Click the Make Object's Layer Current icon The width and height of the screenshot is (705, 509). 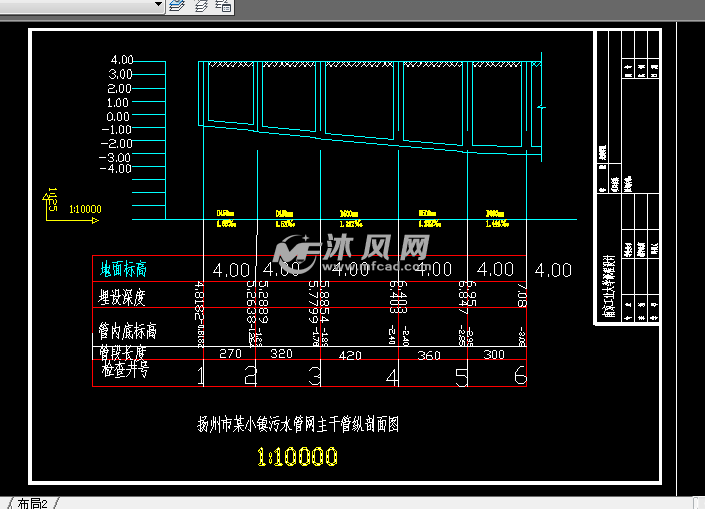[x=177, y=6]
